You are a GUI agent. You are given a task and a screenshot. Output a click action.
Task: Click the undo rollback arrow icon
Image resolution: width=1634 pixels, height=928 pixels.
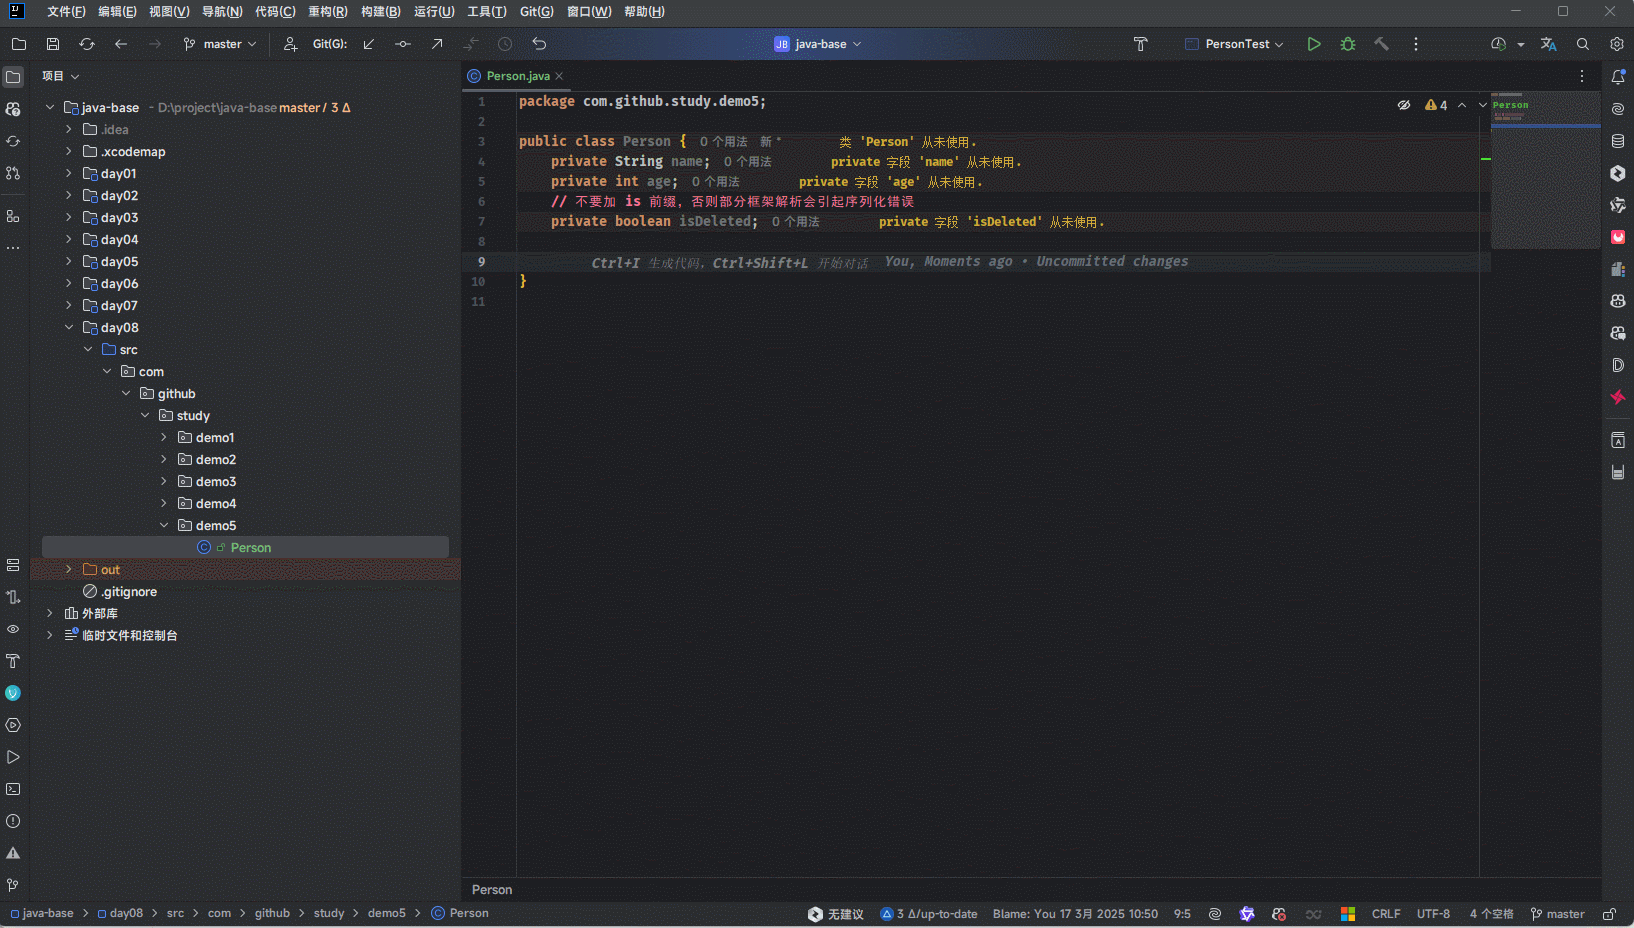pos(539,44)
